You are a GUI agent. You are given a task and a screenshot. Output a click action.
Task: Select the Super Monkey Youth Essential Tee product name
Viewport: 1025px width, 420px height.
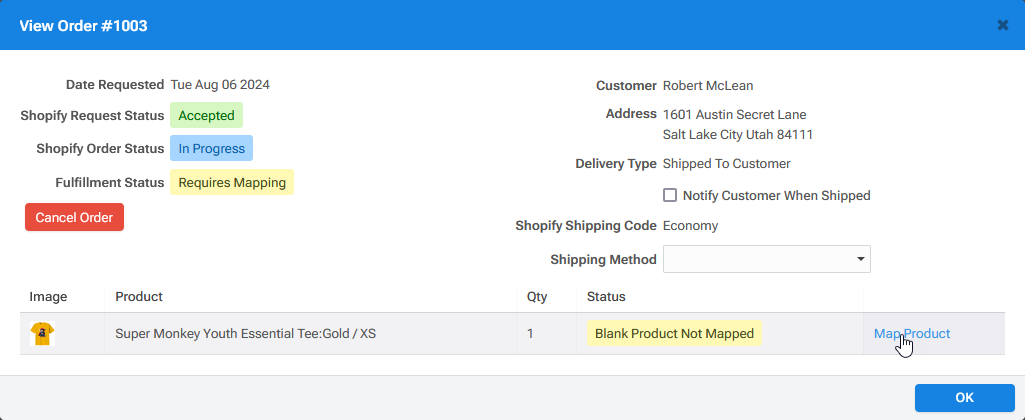coord(245,334)
